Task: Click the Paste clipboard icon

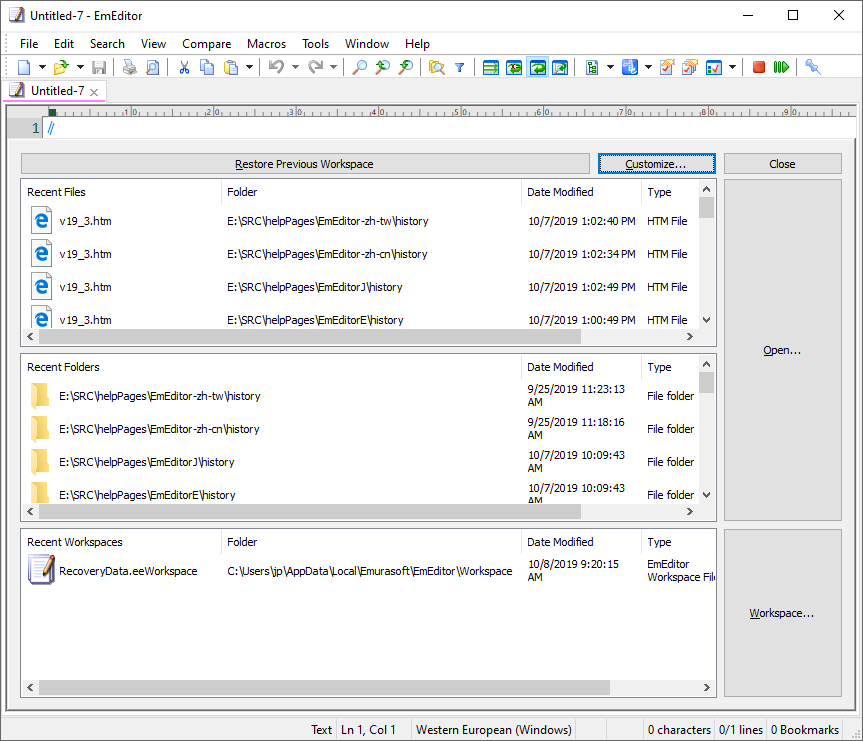Action: click(231, 67)
